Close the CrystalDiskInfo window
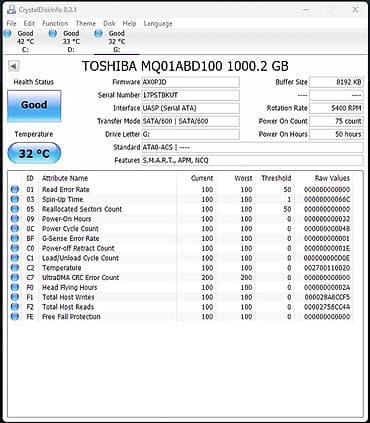The height and width of the screenshot is (423, 370). (355, 10)
